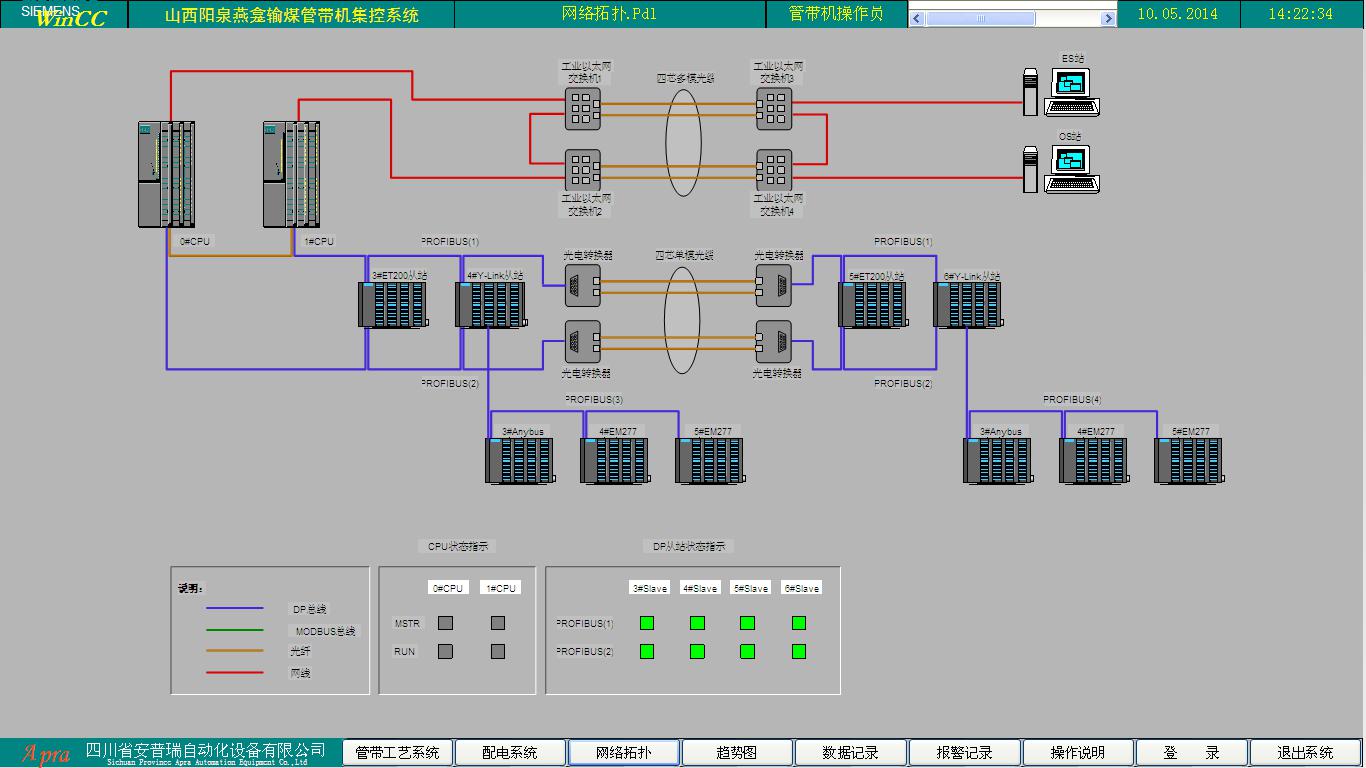
Task: Click the 0#CPU PLC rack icon
Action: point(166,174)
